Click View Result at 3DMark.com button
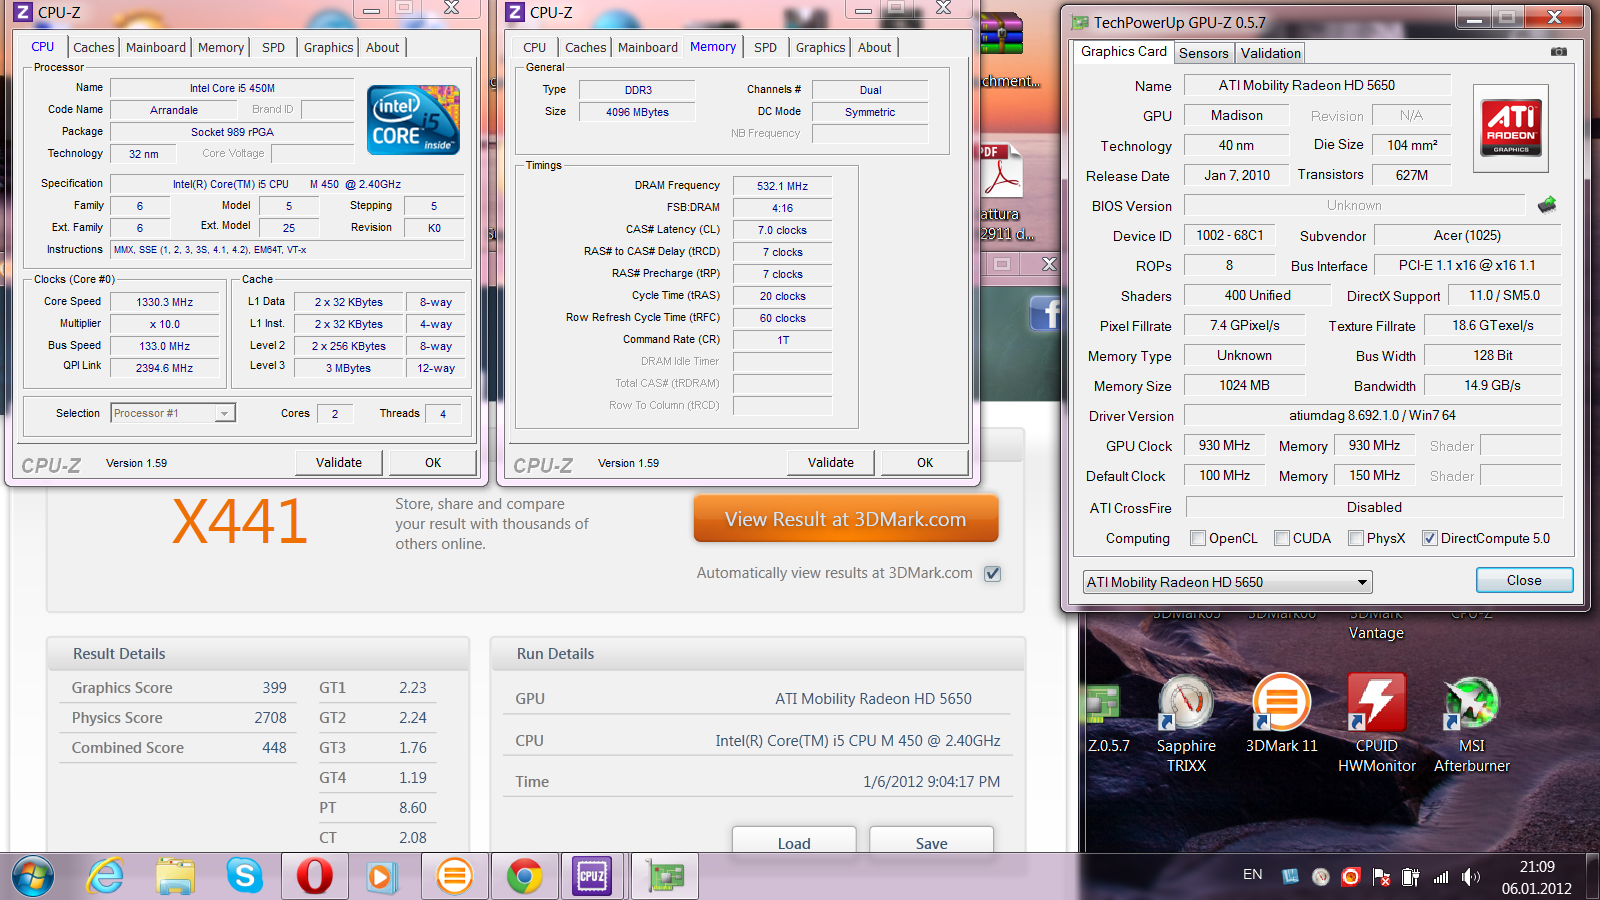Viewport: 1600px width, 900px height. (x=845, y=519)
